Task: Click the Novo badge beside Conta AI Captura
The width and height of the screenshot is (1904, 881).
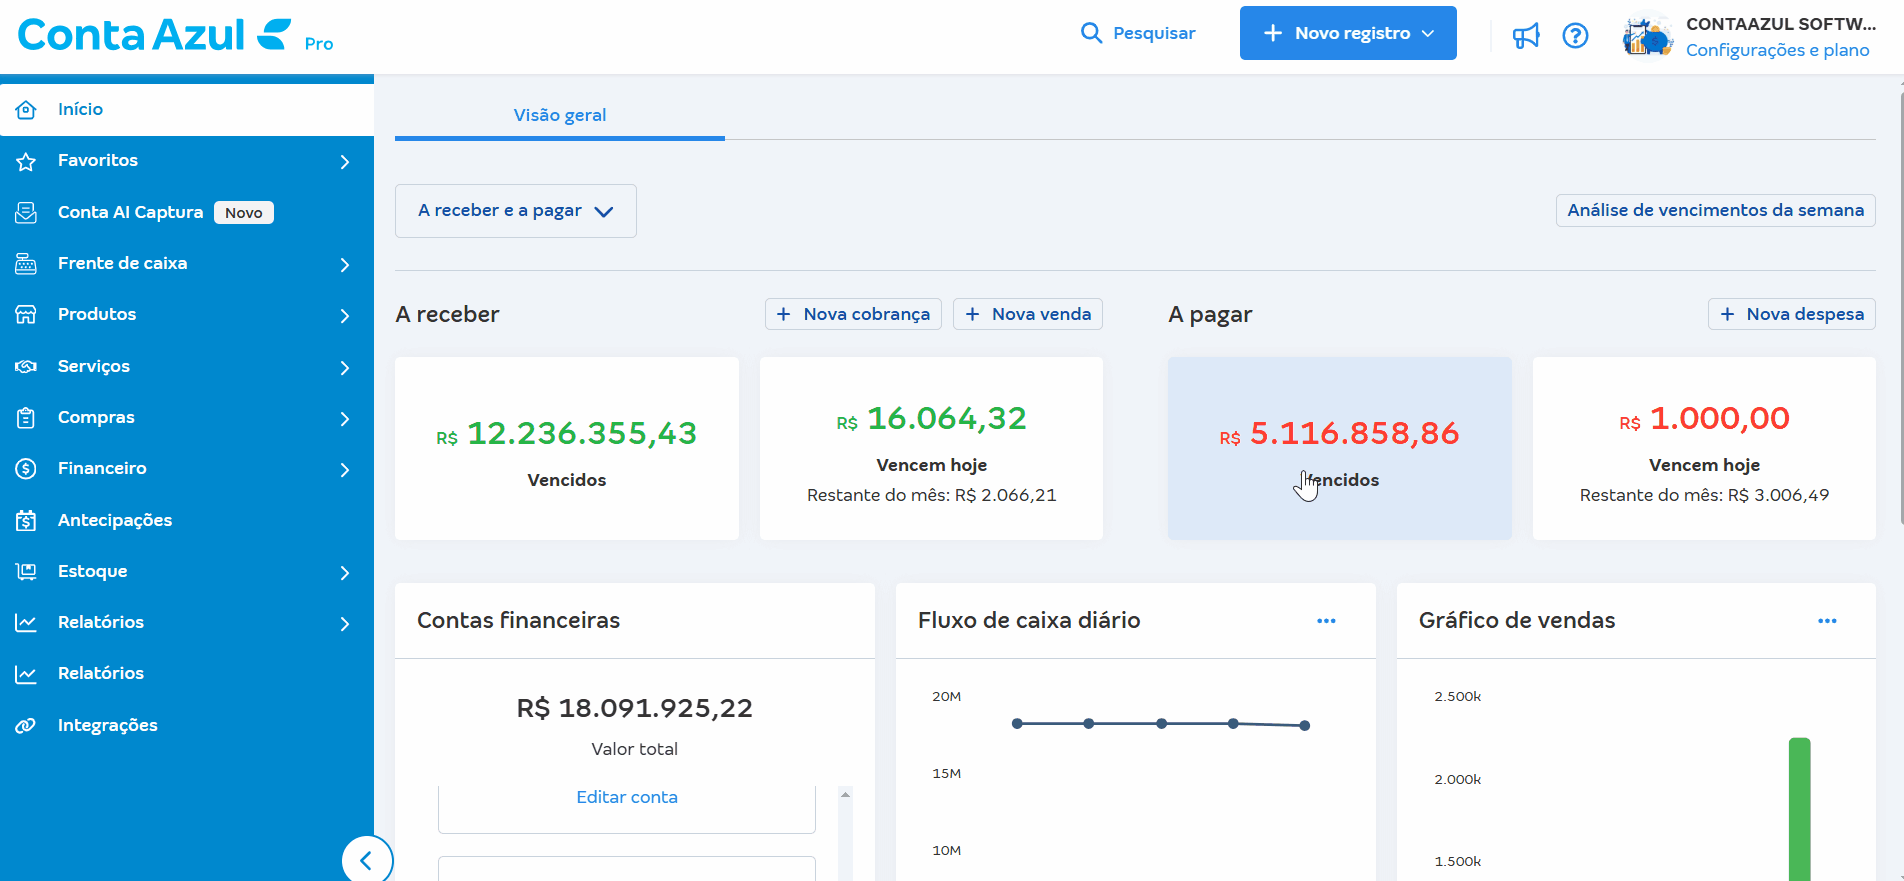Action: coord(244,213)
